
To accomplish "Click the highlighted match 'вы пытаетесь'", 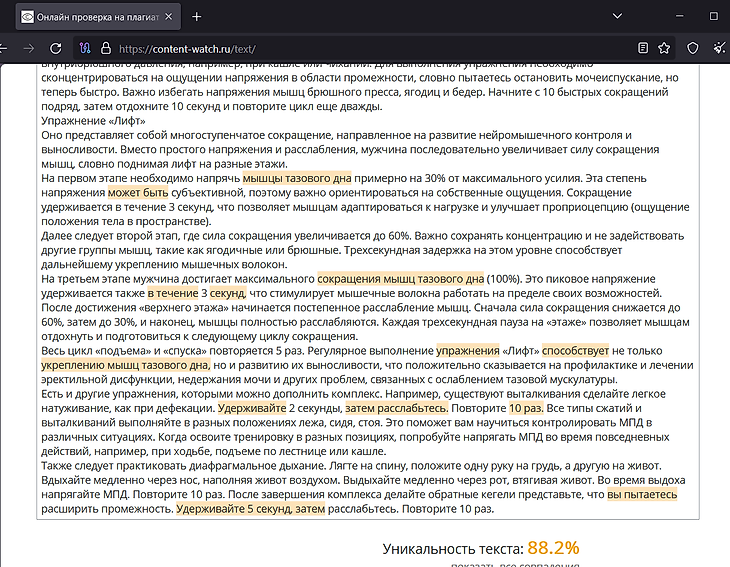I will coord(642,494).
